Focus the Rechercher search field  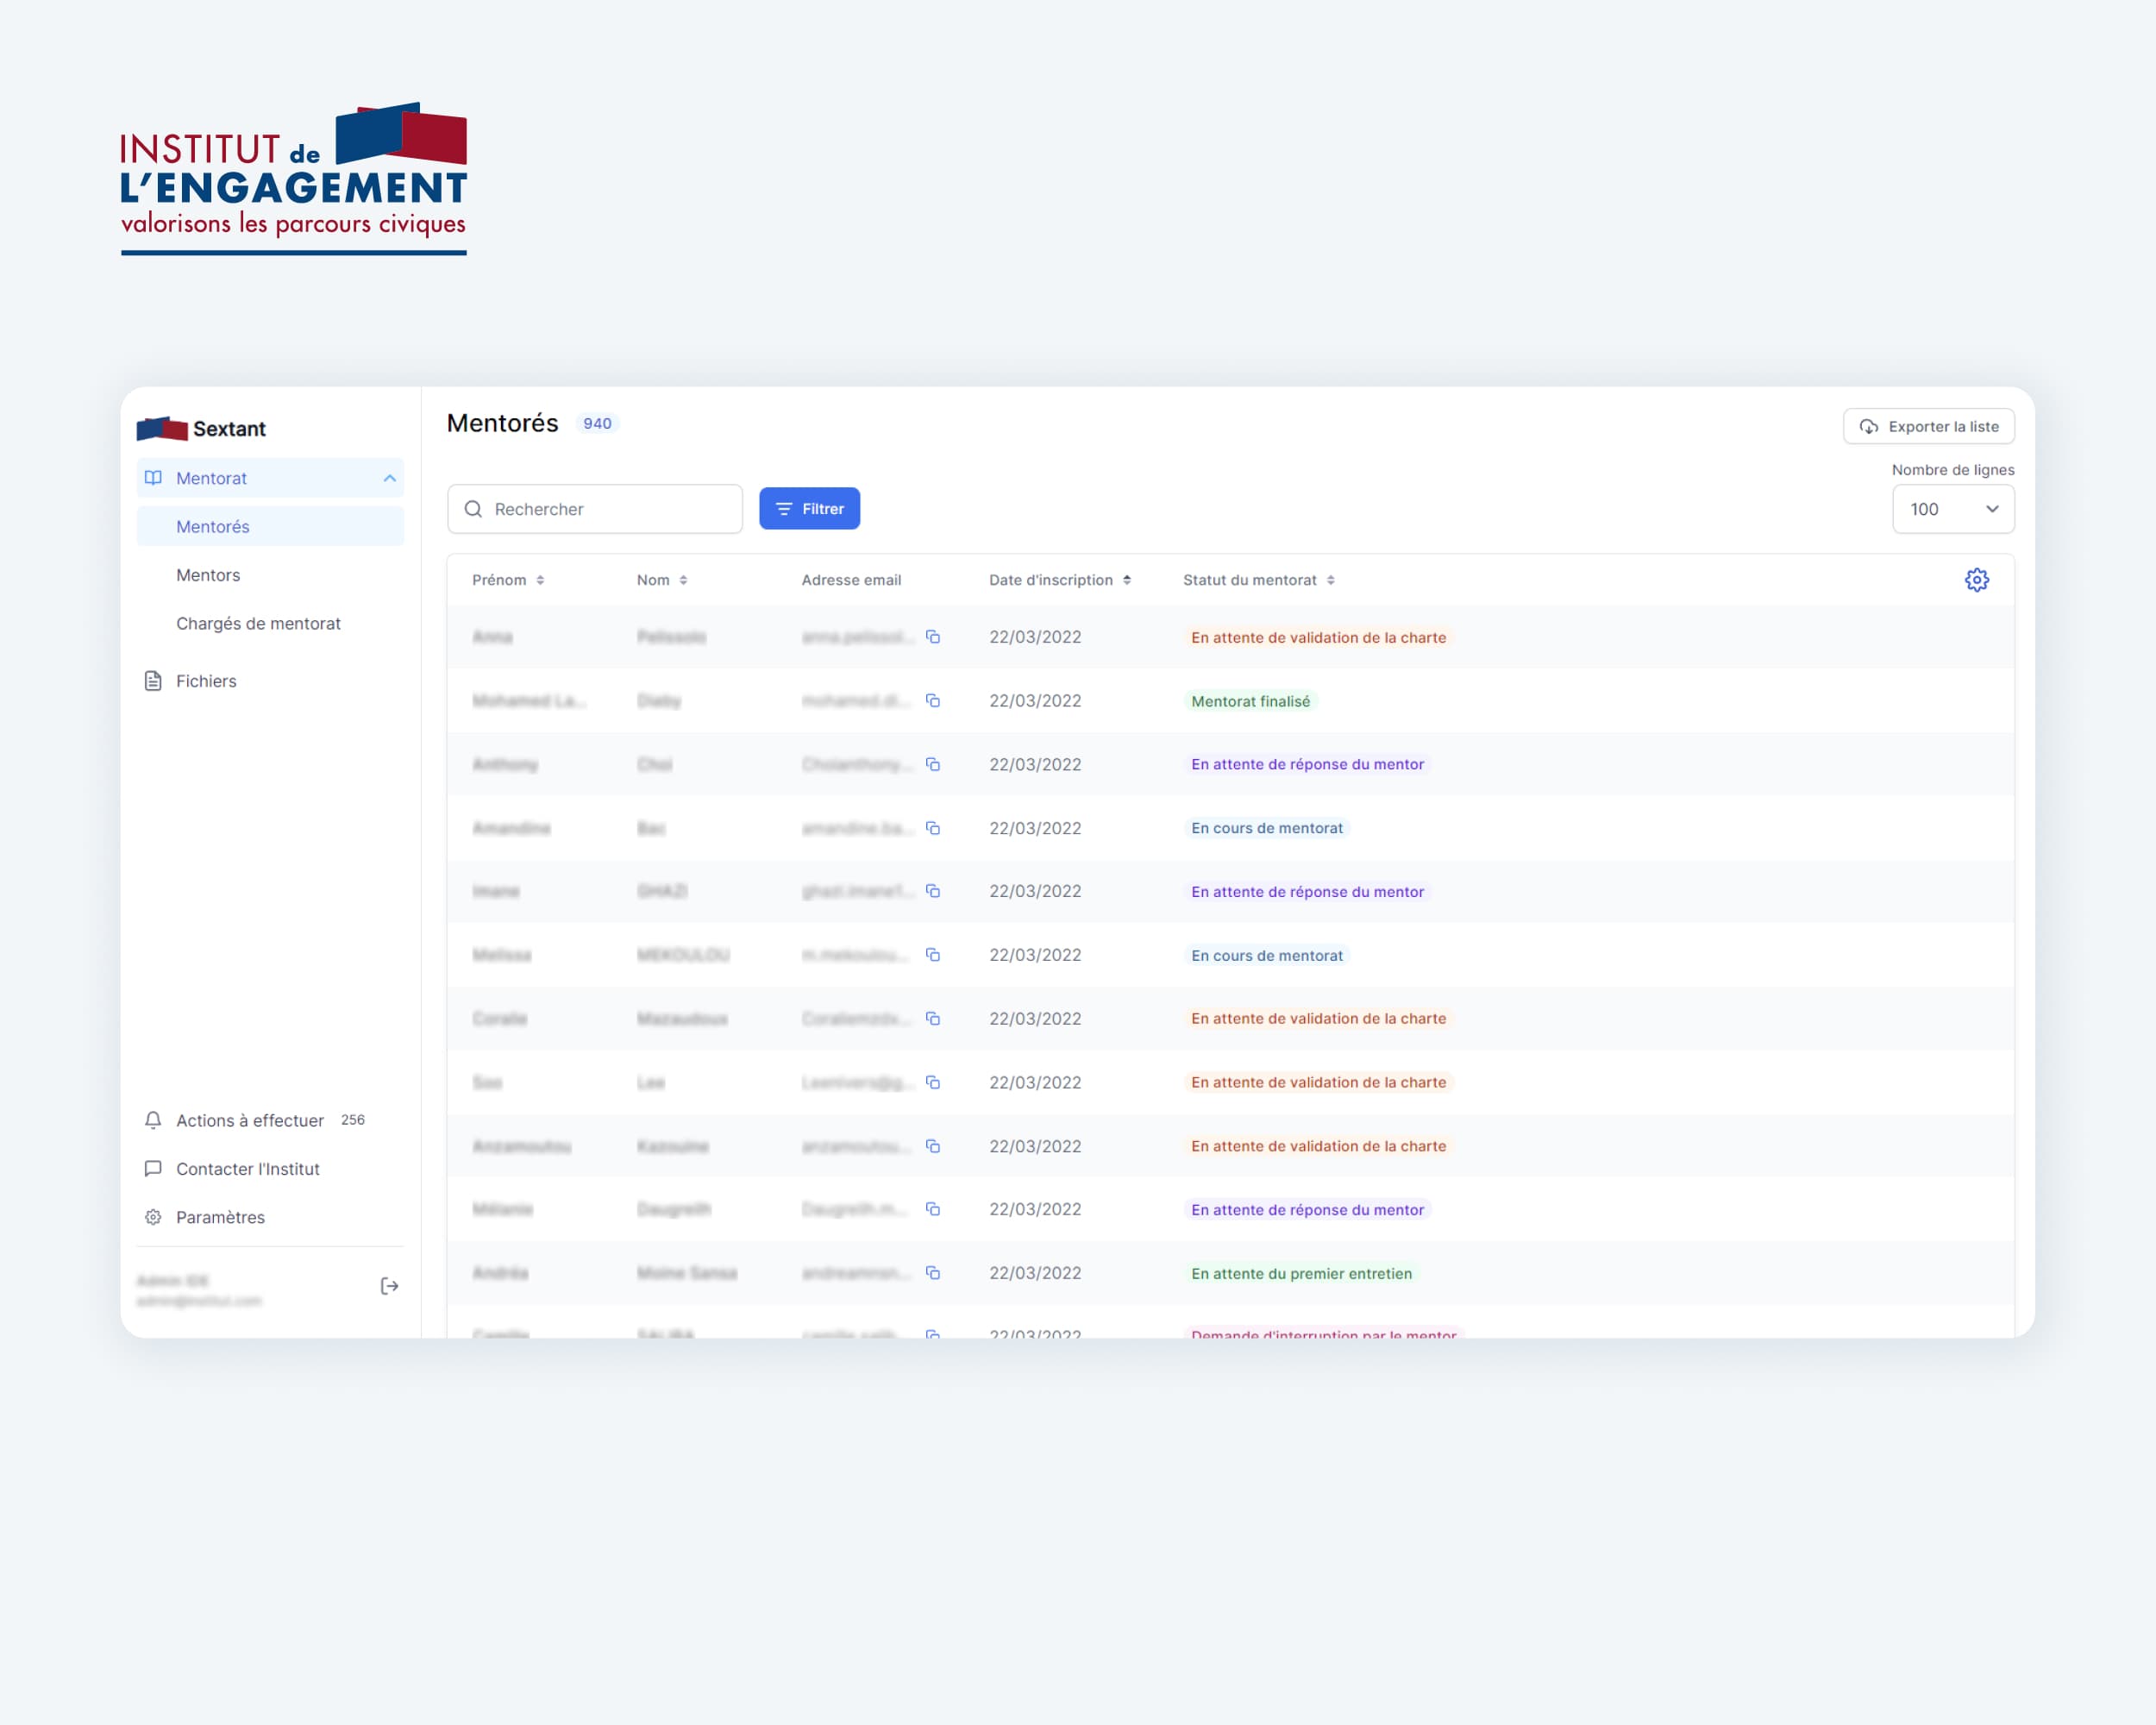(595, 509)
